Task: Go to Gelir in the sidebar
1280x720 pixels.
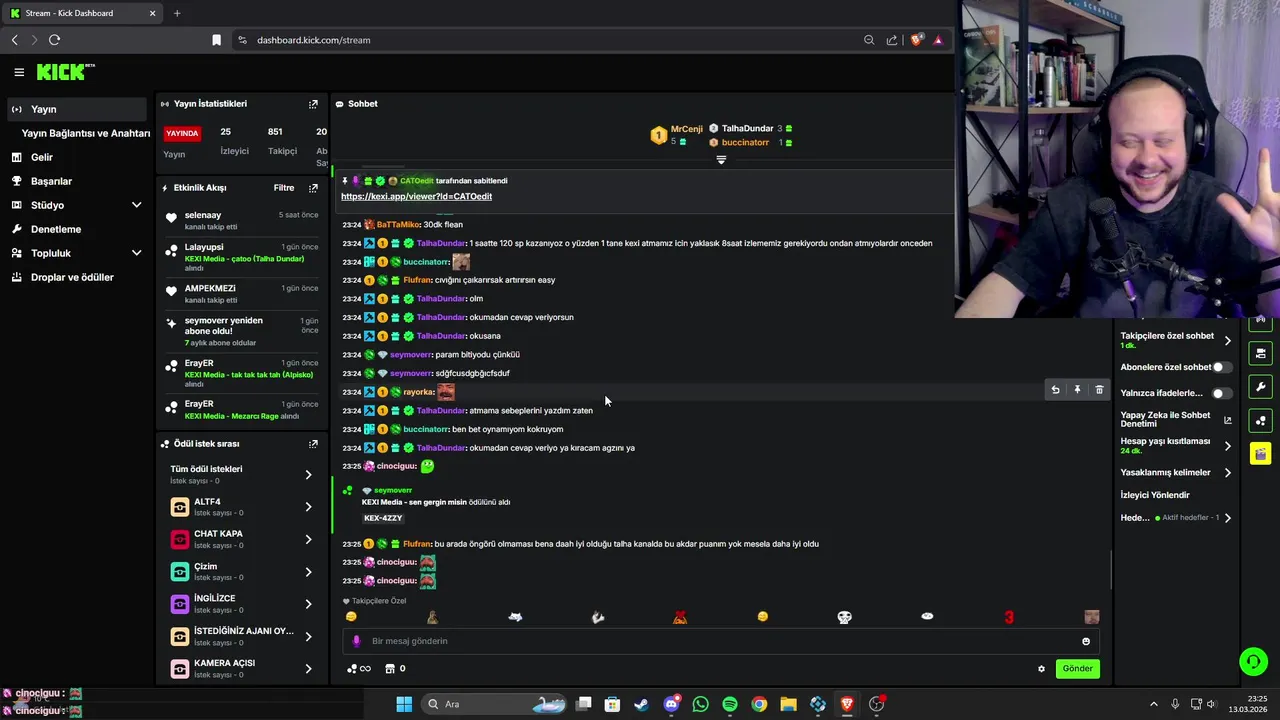Action: click(75, 157)
